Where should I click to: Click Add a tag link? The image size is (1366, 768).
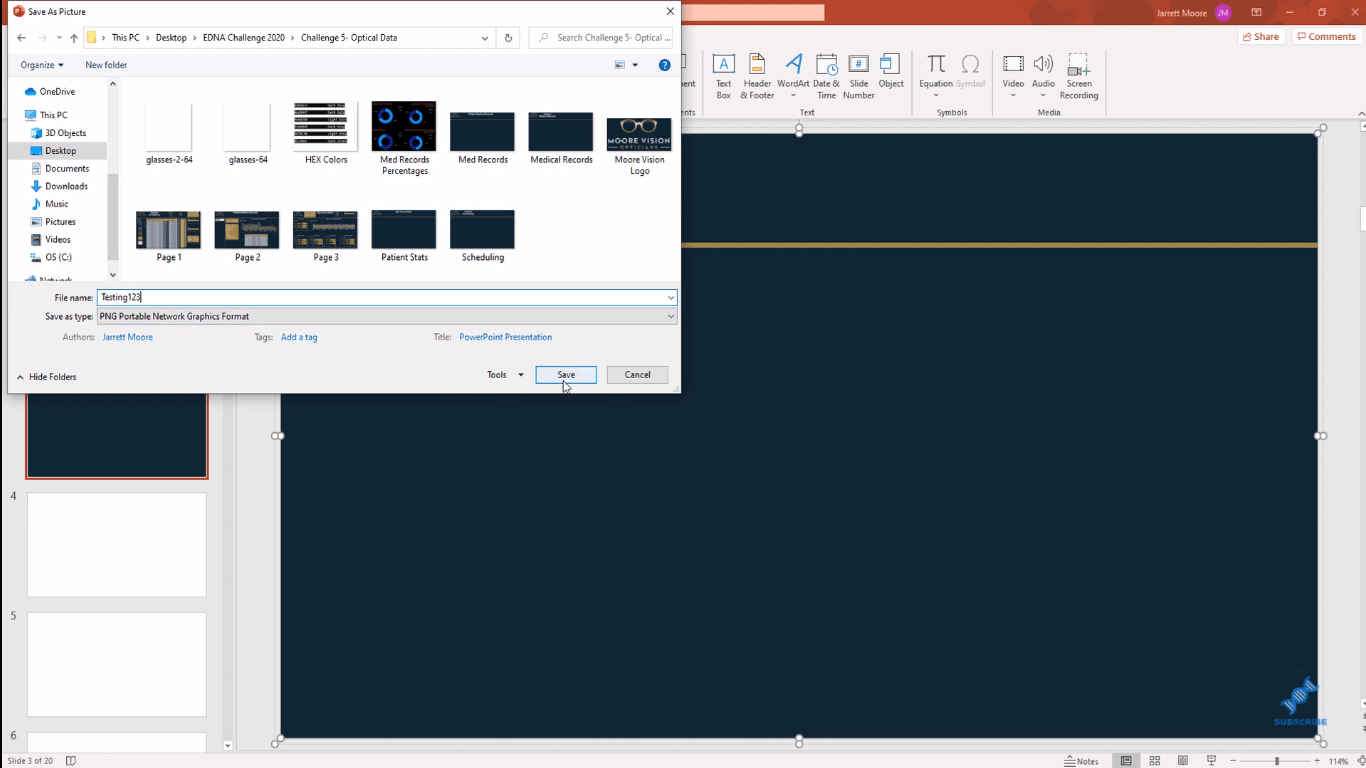coord(299,337)
